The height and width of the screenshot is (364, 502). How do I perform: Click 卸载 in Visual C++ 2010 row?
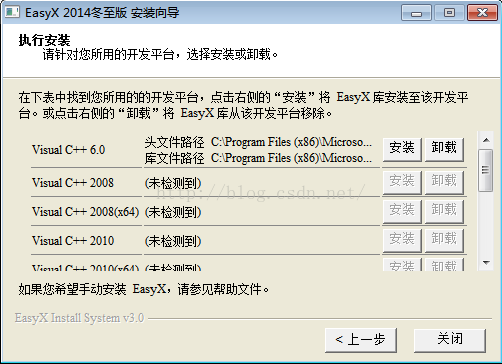coord(444,240)
